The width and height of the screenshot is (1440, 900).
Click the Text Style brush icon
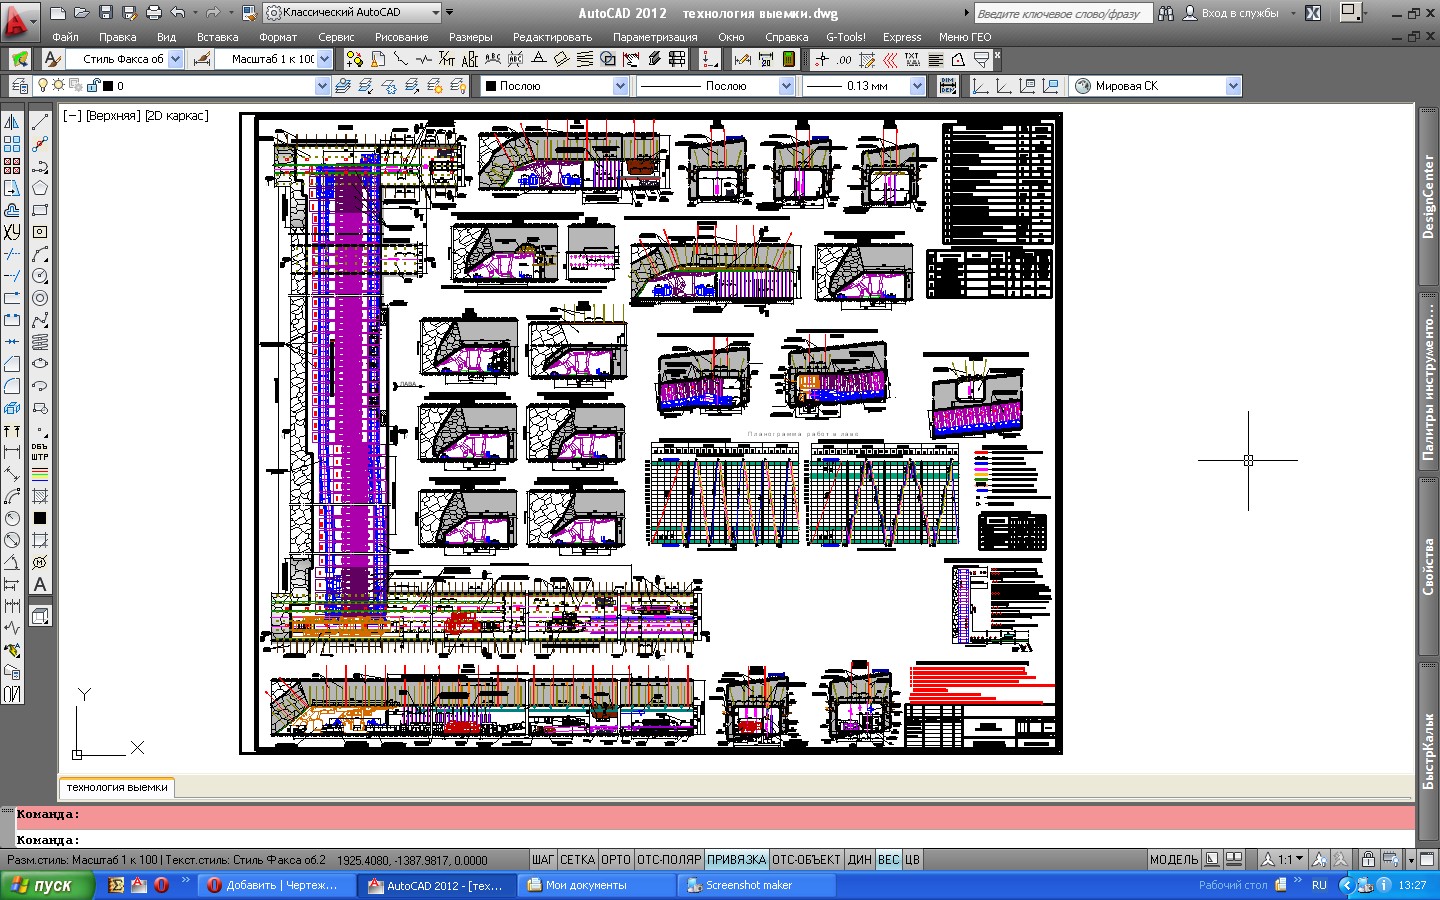(x=53, y=59)
